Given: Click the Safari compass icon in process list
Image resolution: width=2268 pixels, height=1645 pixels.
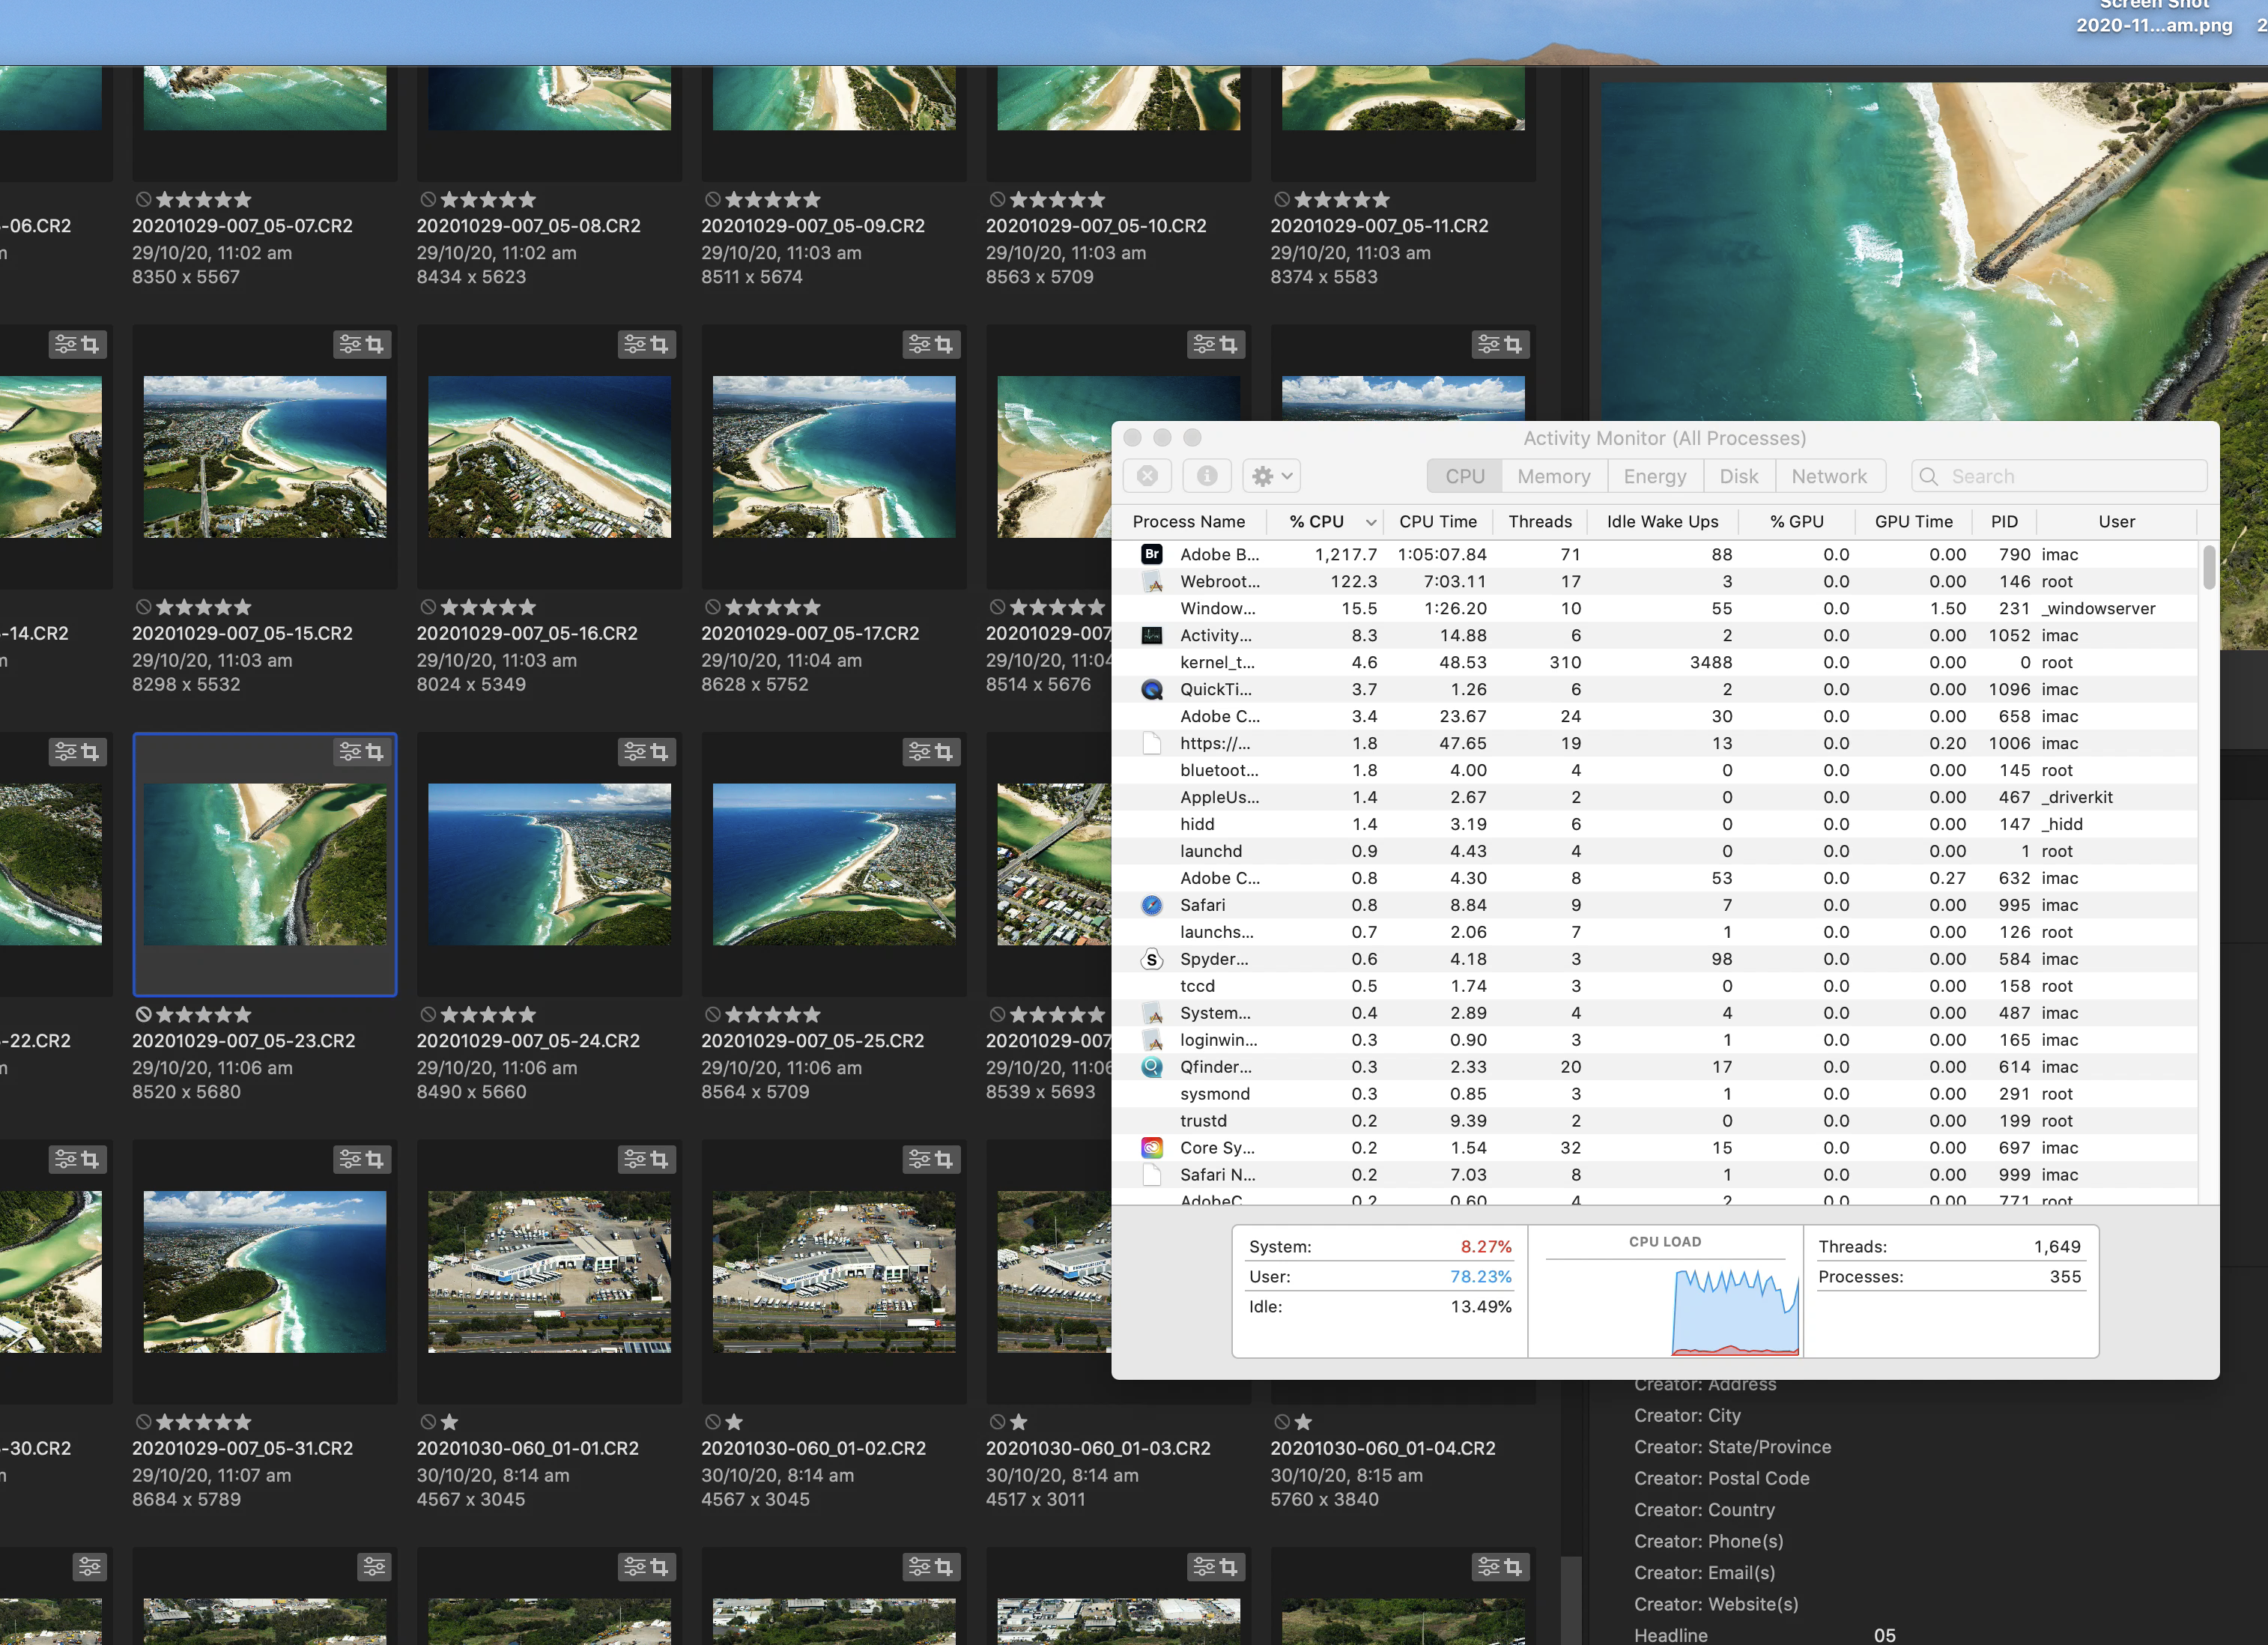Looking at the screenshot, I should 1152,905.
